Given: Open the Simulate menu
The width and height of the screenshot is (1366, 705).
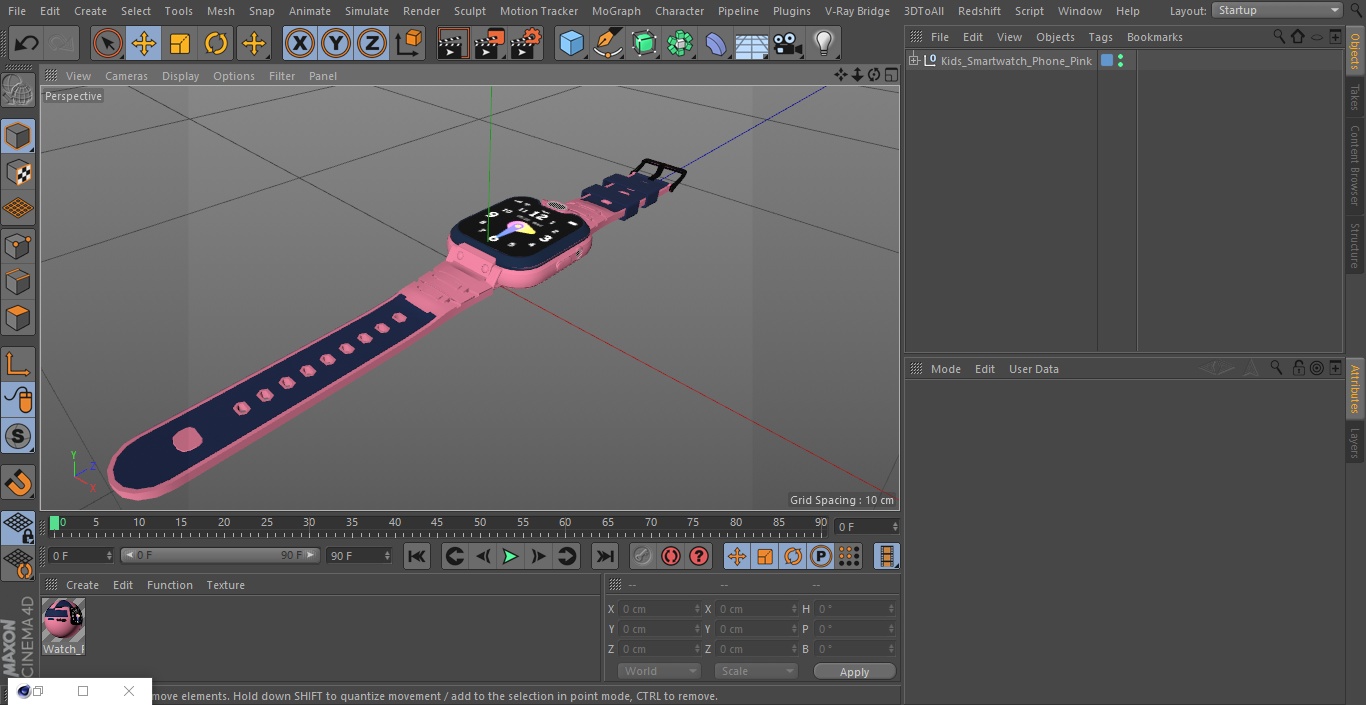Looking at the screenshot, I should click(x=367, y=11).
